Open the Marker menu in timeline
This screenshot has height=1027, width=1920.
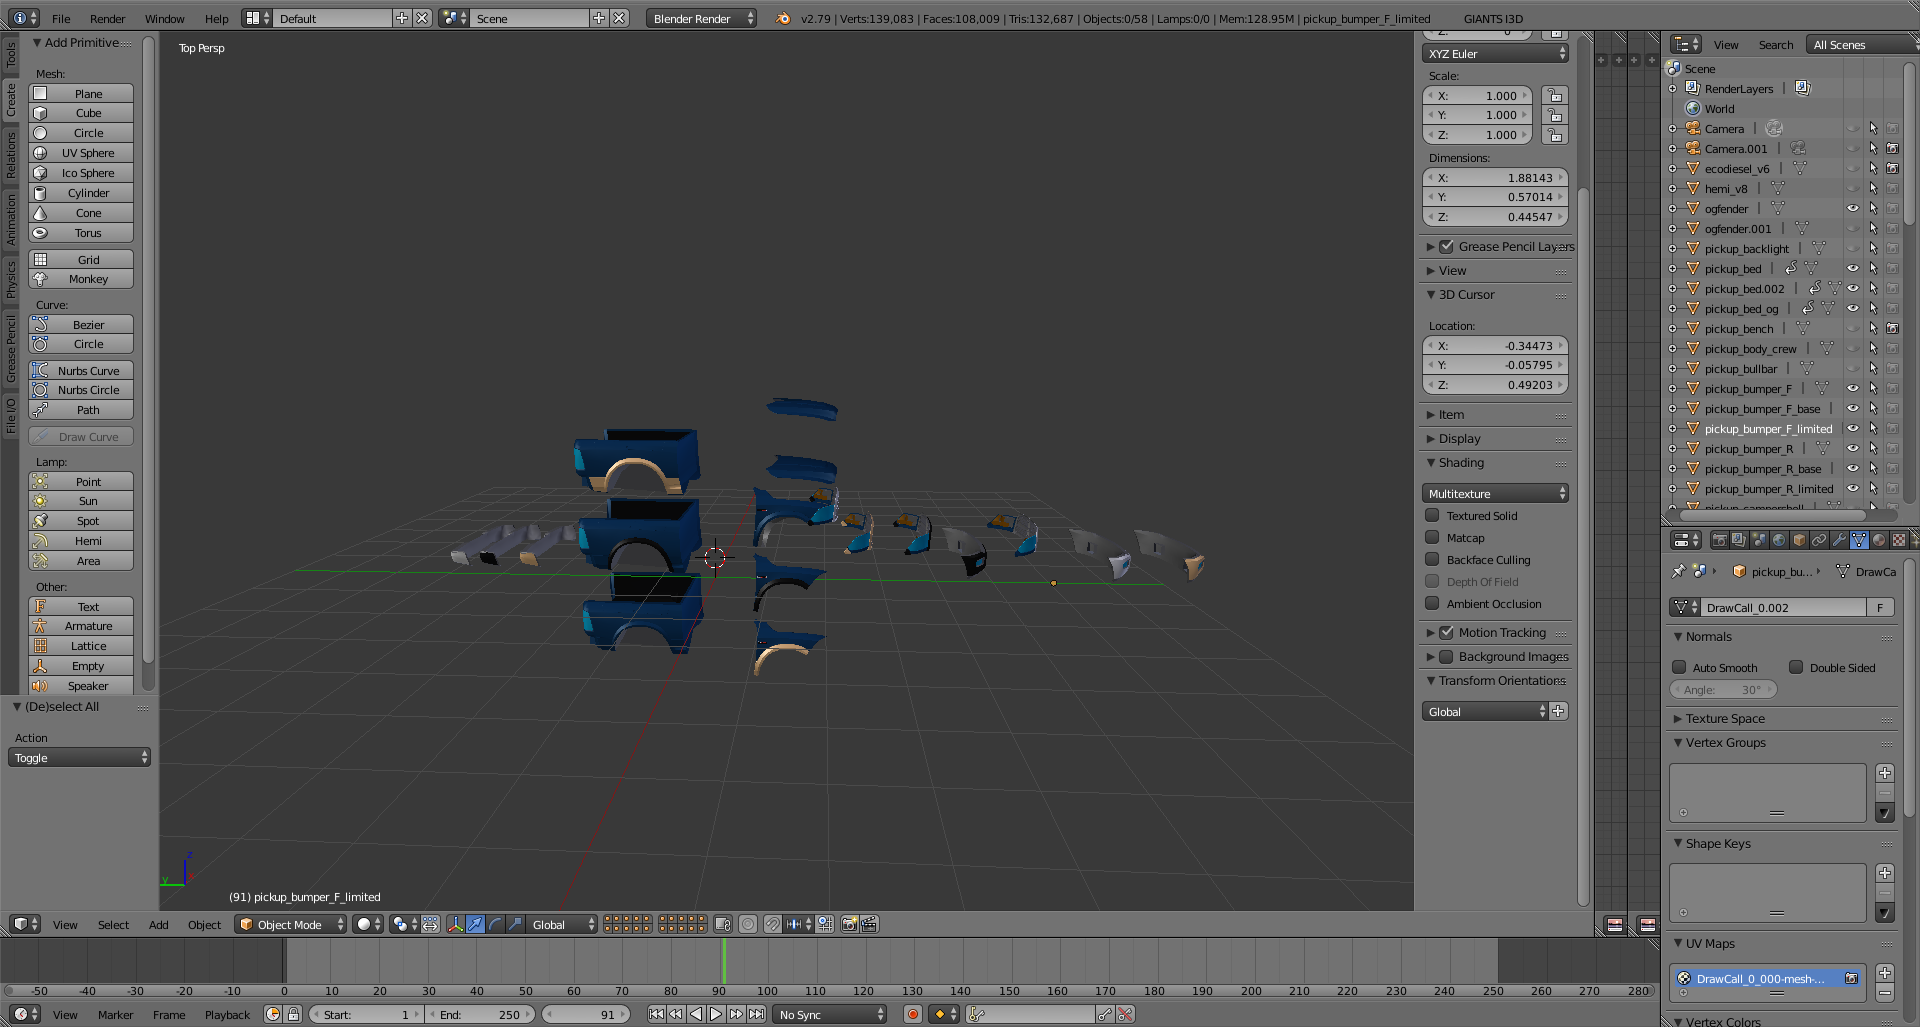(x=115, y=1014)
